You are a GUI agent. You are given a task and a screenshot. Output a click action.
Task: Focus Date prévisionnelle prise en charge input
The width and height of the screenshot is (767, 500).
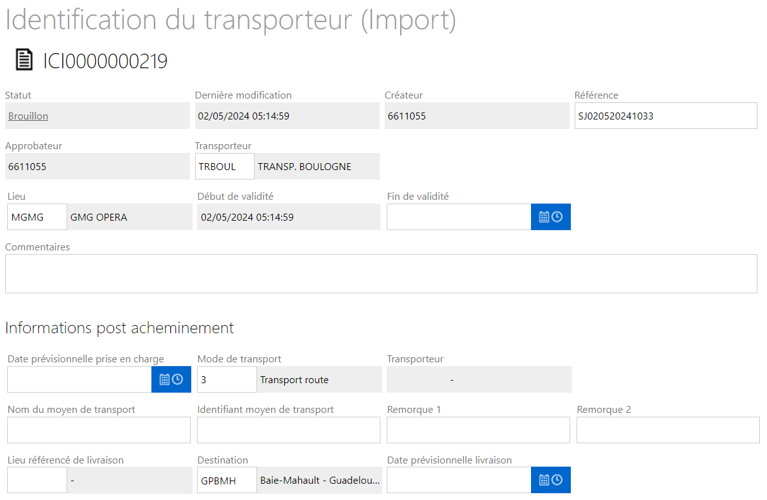click(x=79, y=379)
